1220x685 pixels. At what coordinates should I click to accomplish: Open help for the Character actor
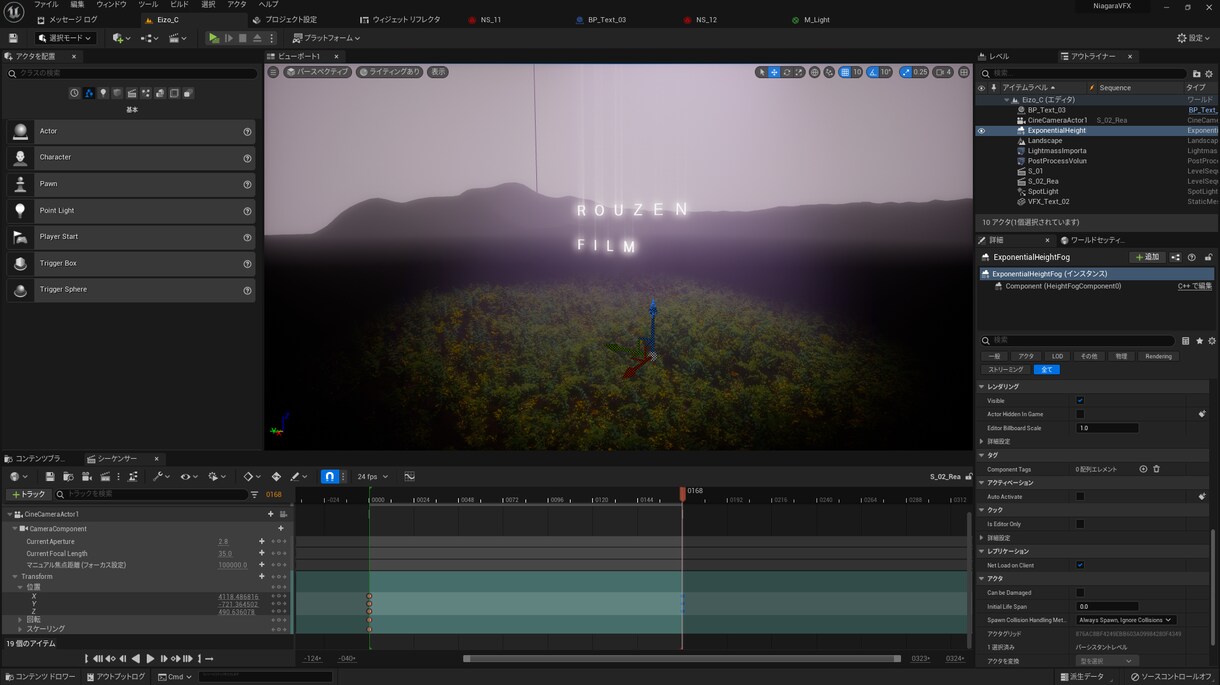247,158
